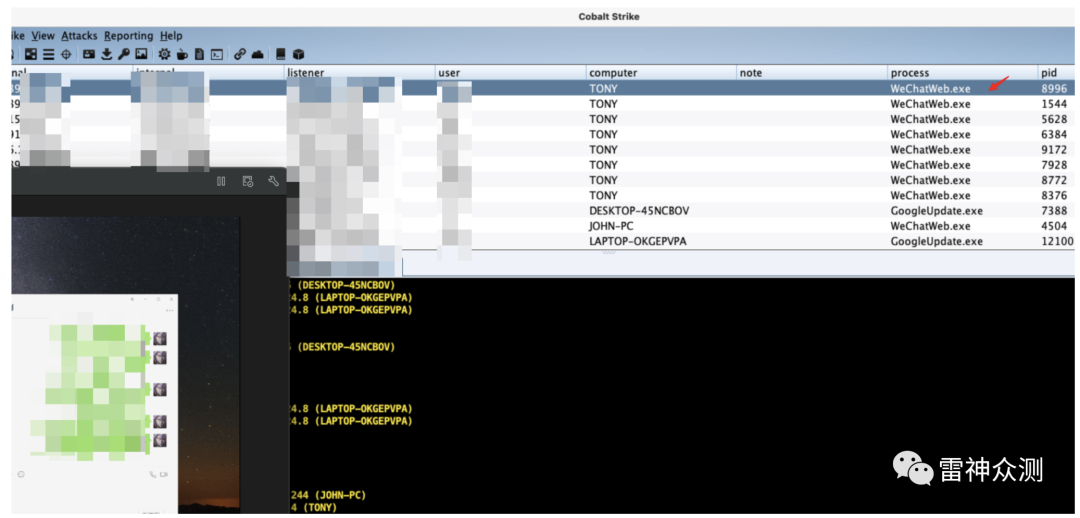Open the help book icon
Image resolution: width=1080 pixels, height=518 pixels.
(280, 54)
